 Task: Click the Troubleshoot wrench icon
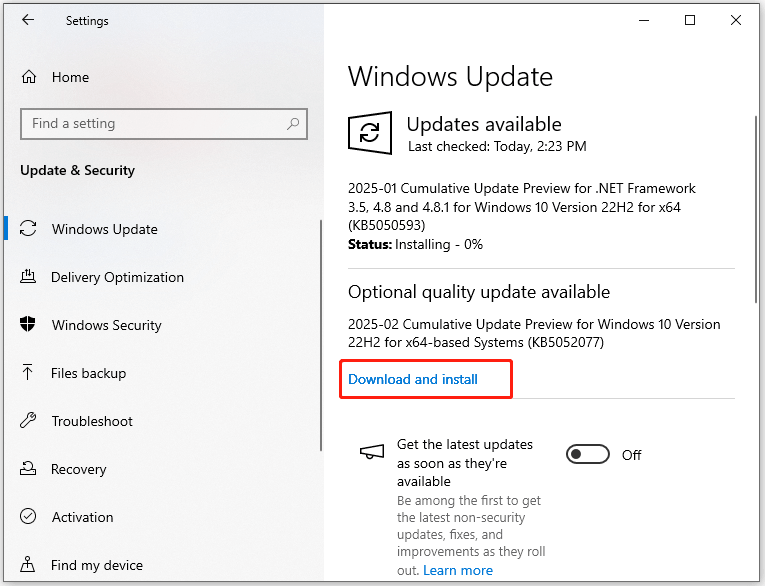point(29,421)
